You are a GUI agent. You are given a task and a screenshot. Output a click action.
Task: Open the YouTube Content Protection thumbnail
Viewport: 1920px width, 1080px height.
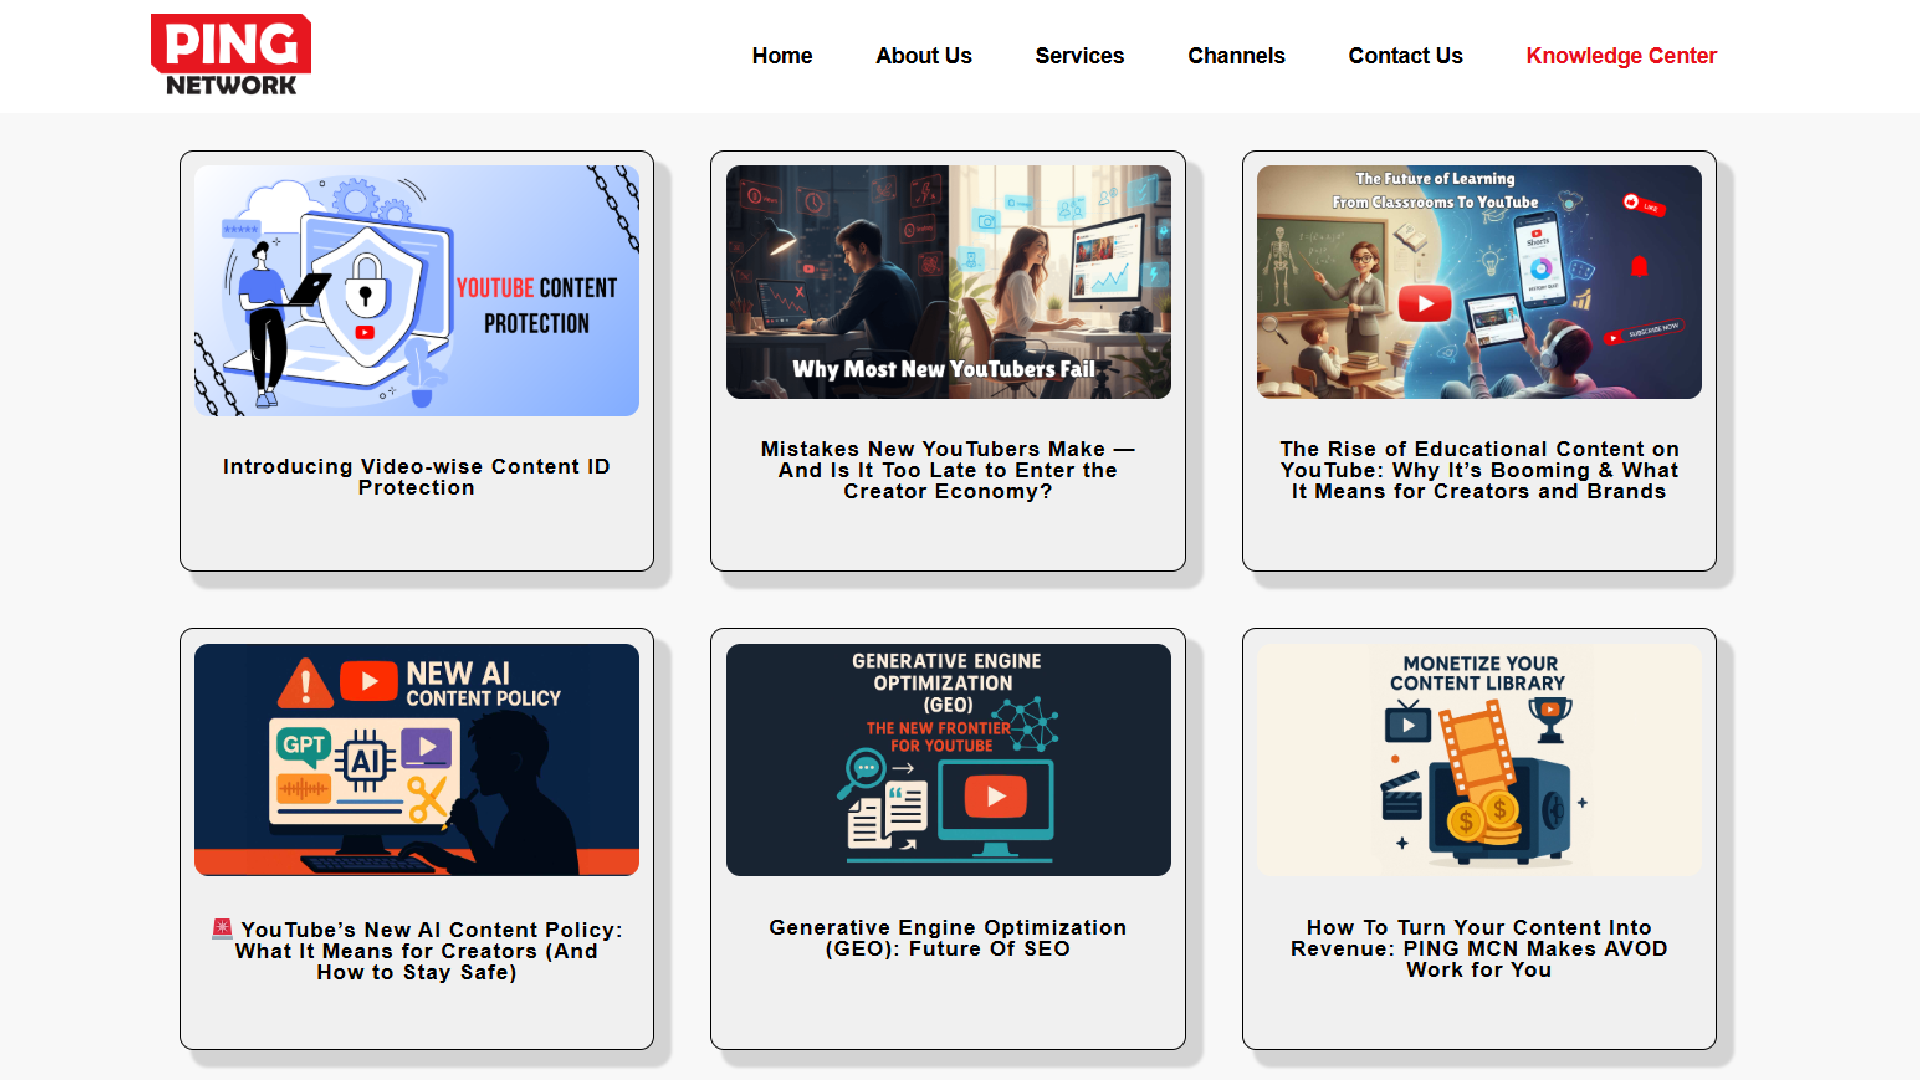(416, 290)
